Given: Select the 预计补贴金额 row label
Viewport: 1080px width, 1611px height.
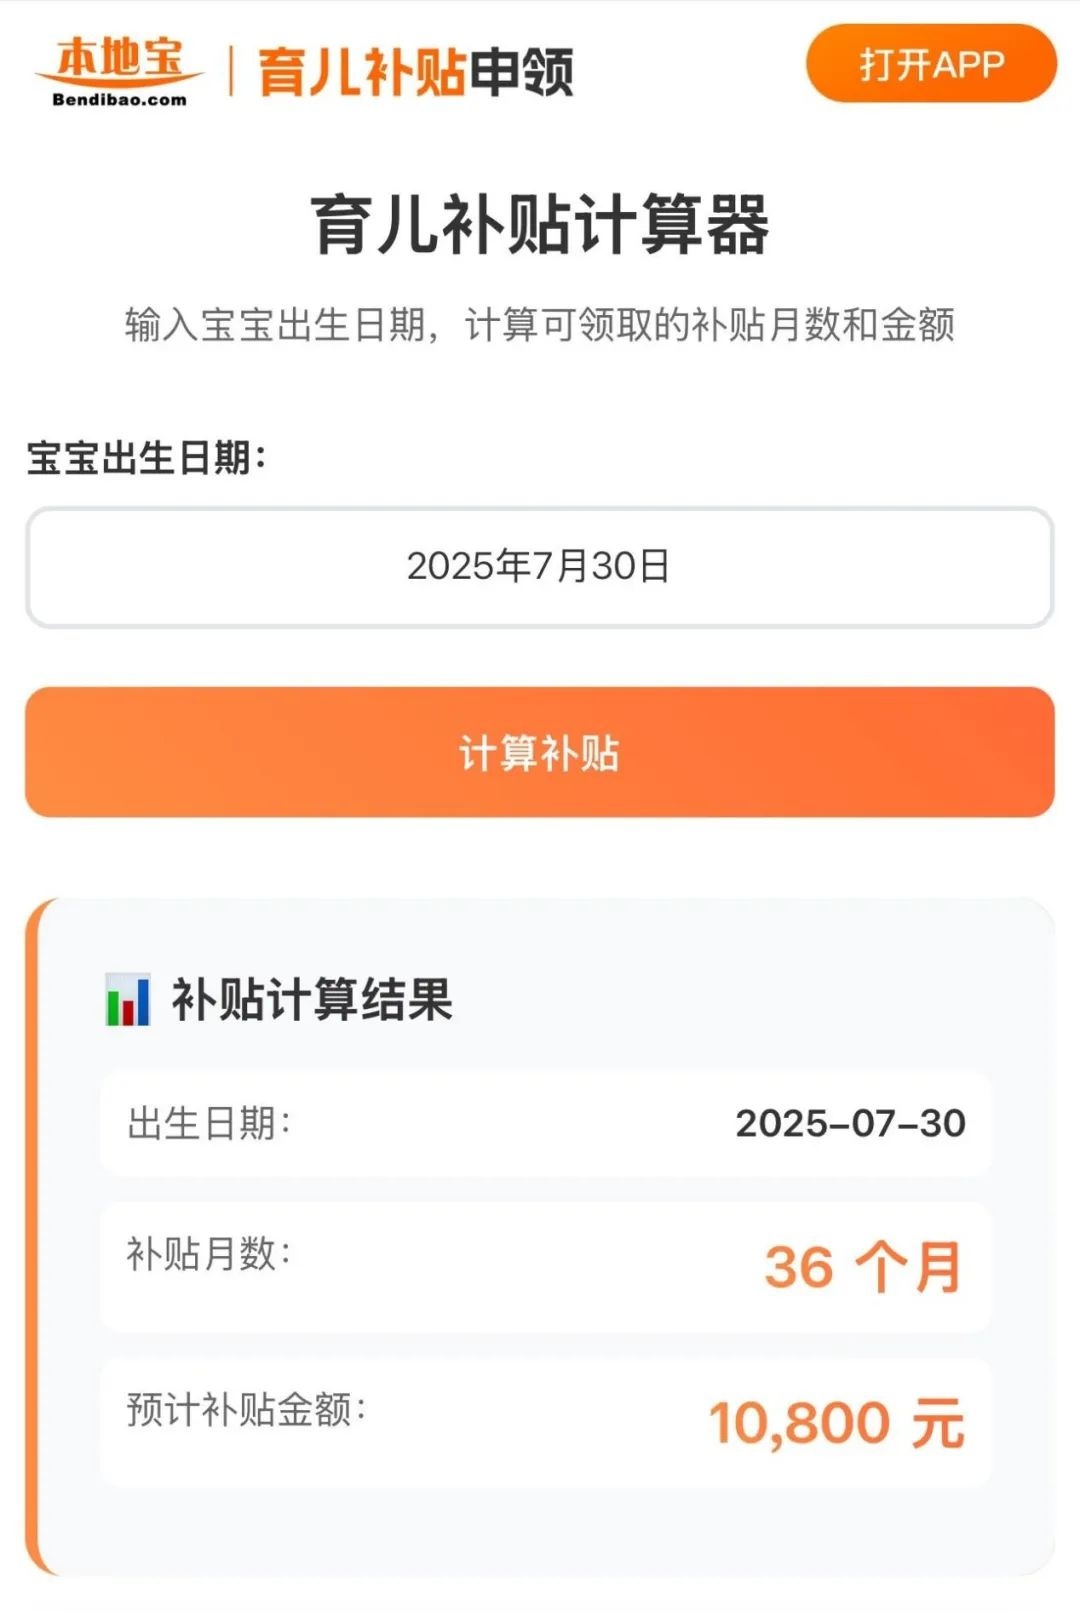Looking at the screenshot, I should [247, 1409].
